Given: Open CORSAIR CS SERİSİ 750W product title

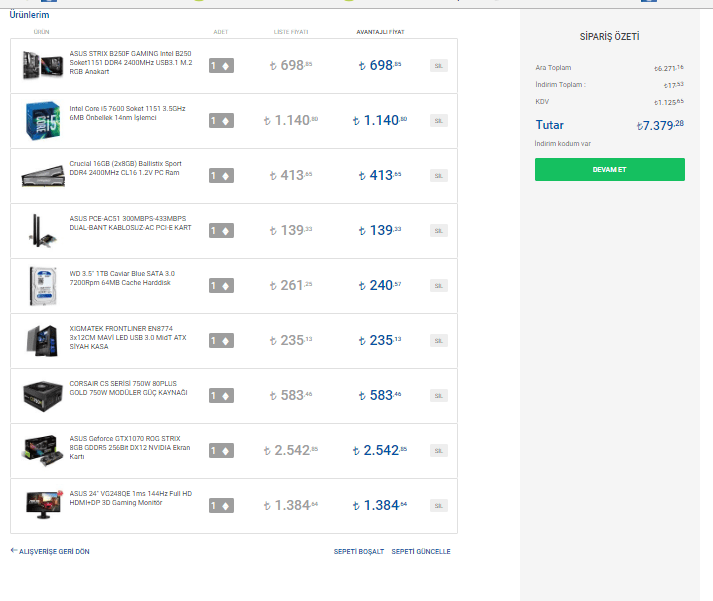Looking at the screenshot, I should click(128, 388).
